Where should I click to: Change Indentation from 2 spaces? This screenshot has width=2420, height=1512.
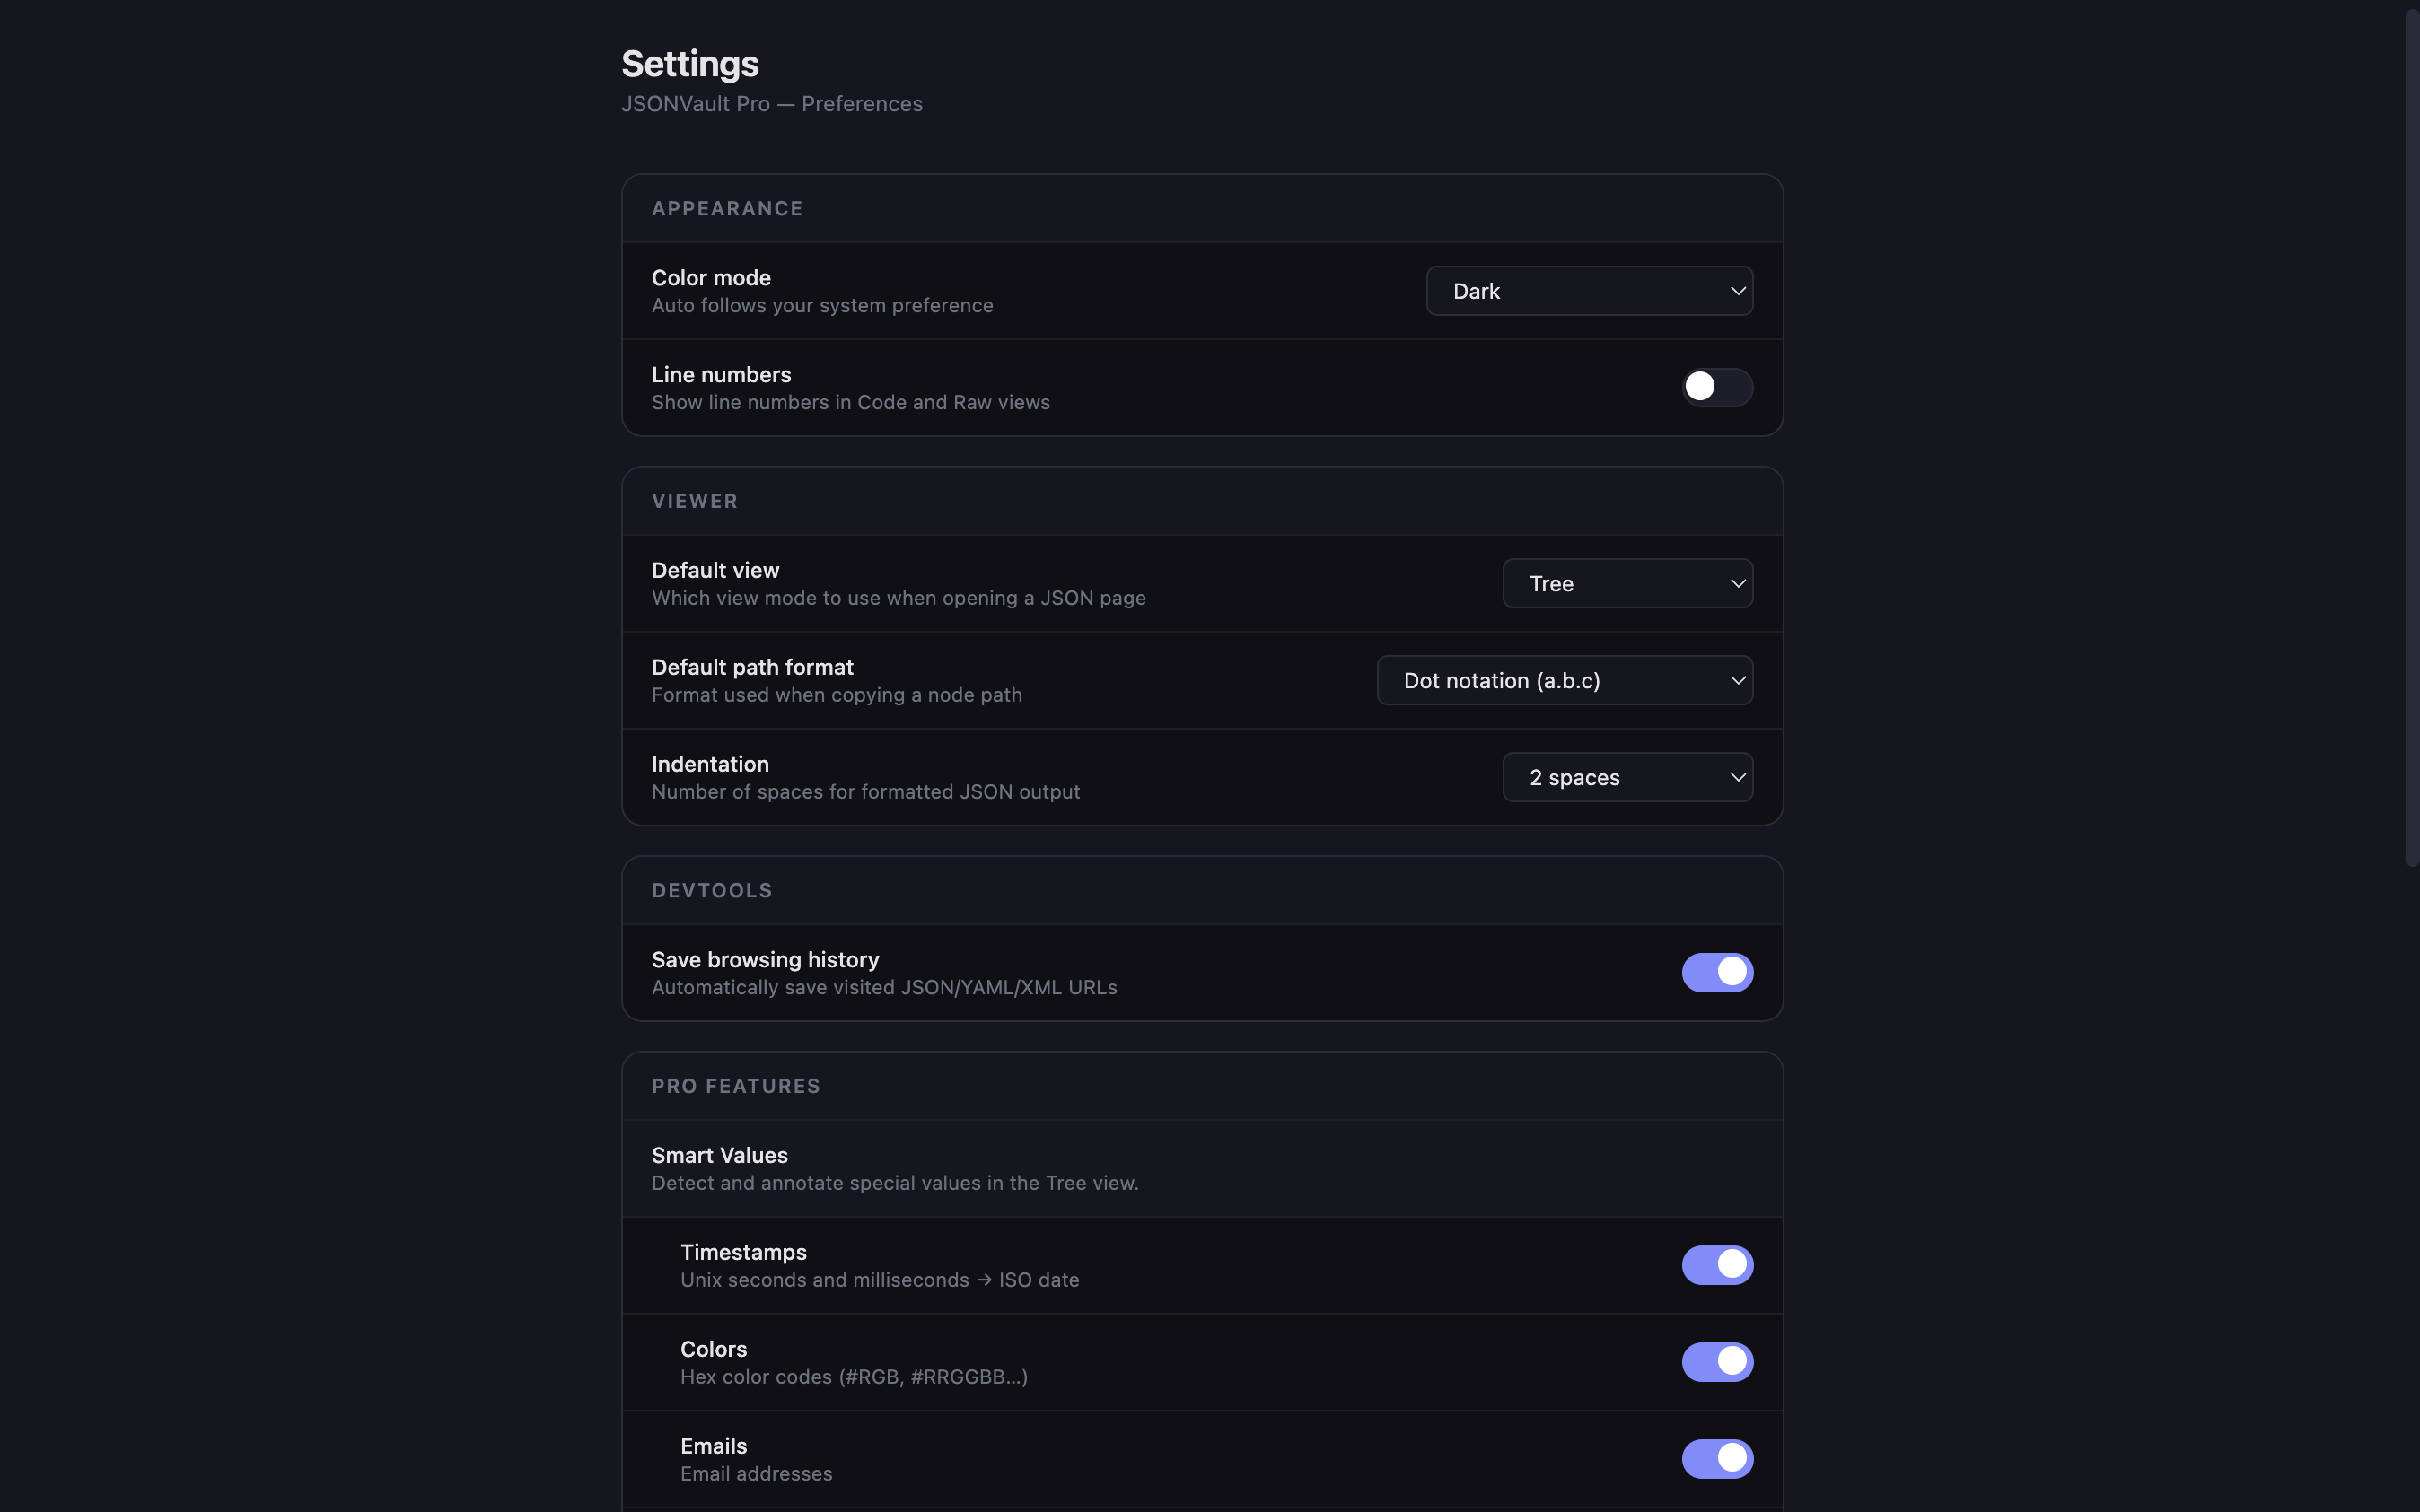pyautogui.click(x=1626, y=777)
